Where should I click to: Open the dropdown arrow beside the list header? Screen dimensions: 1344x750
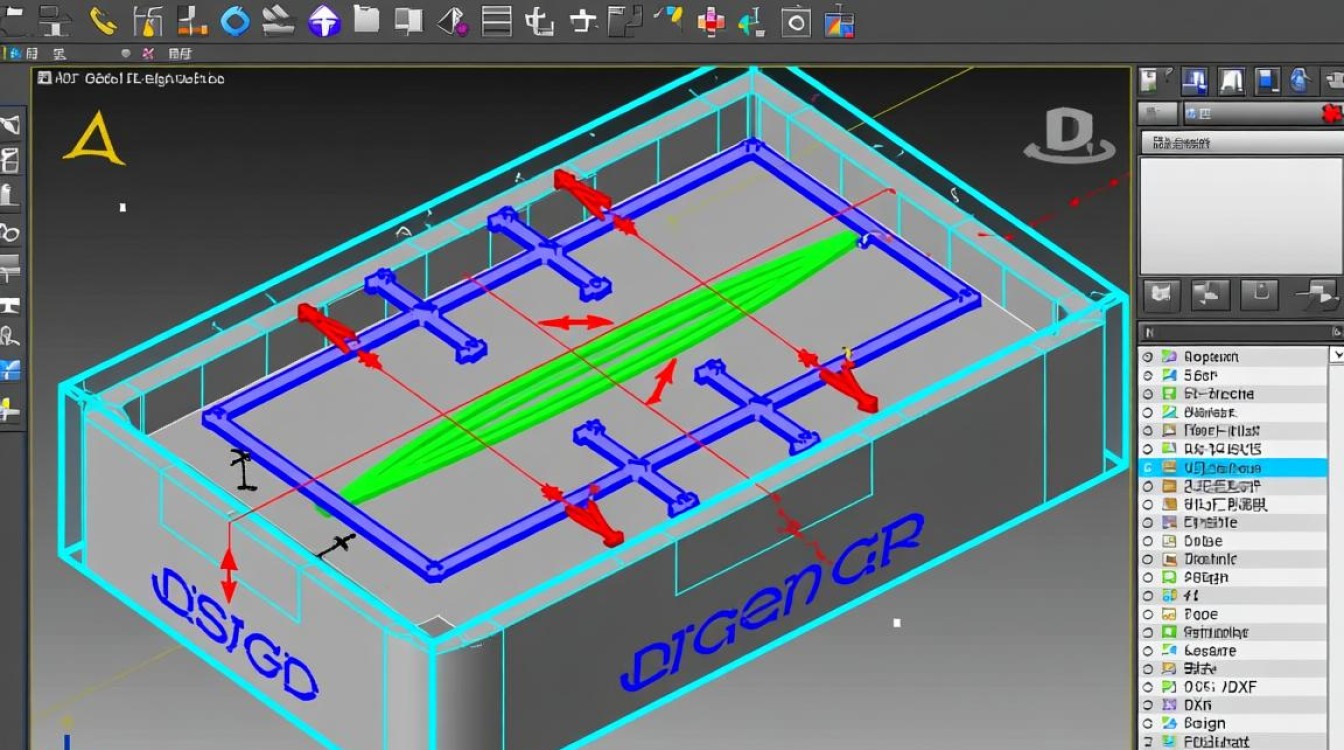tap(1337, 355)
